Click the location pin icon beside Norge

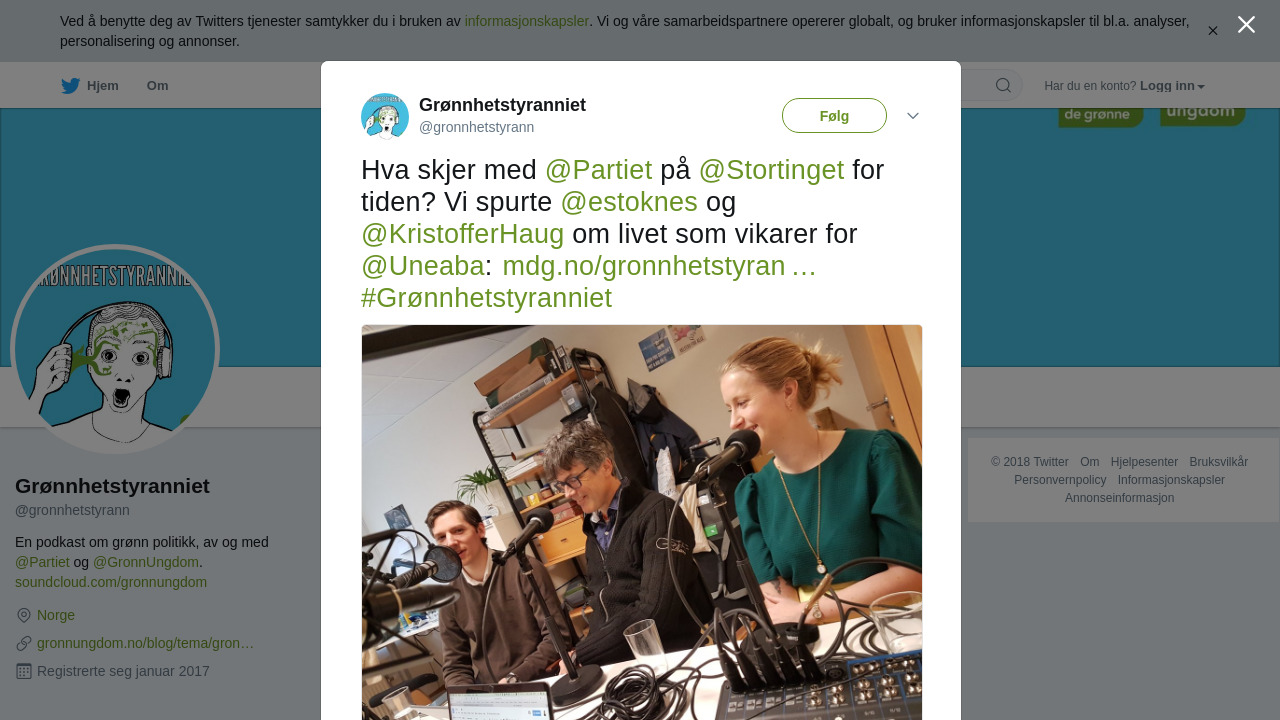click(24, 615)
